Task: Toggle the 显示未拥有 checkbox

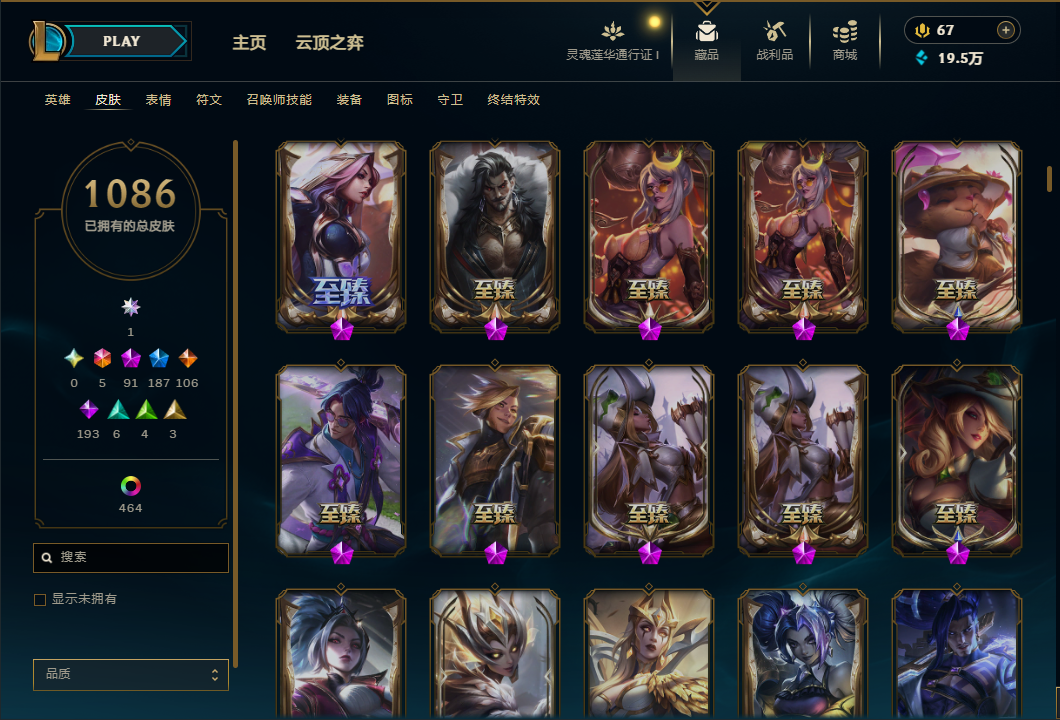Action: point(40,600)
